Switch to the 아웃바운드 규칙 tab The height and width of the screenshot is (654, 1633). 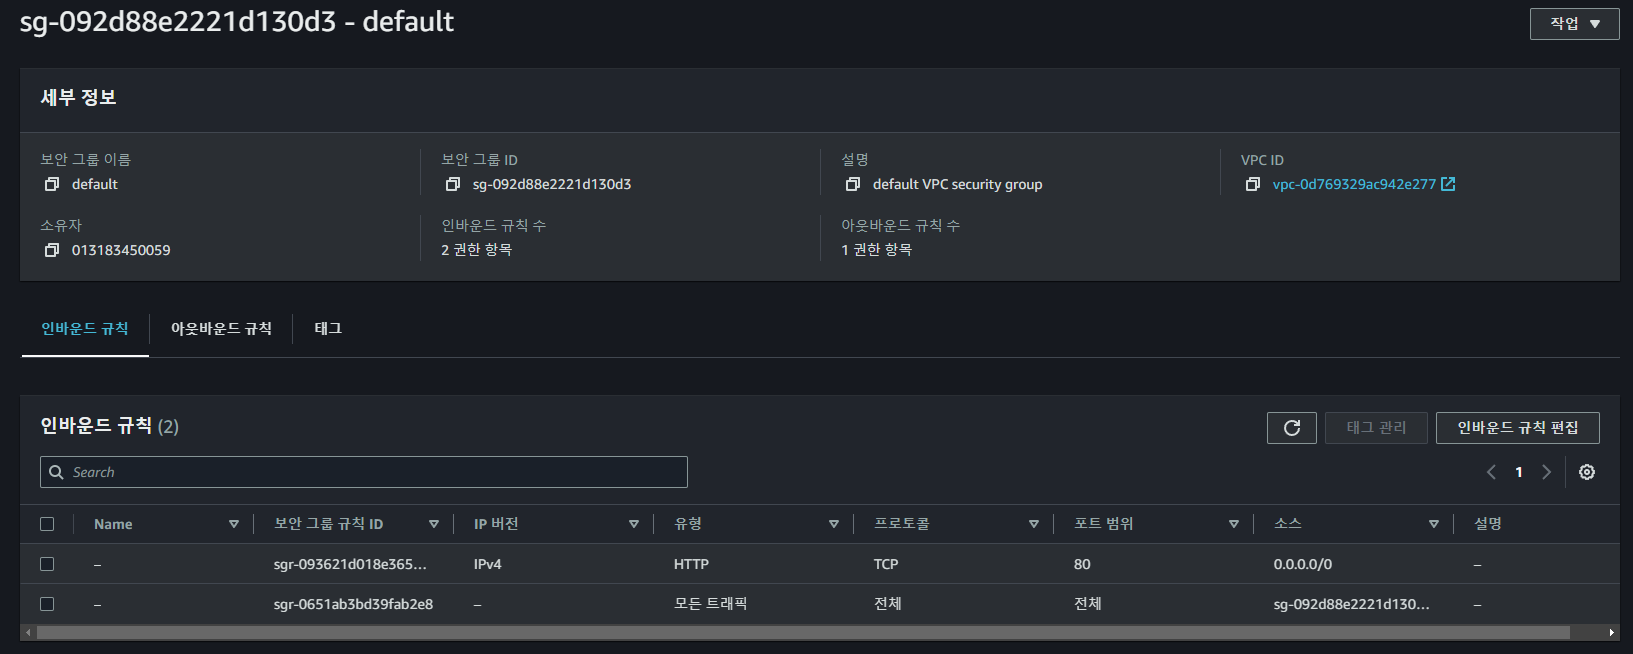pos(221,328)
